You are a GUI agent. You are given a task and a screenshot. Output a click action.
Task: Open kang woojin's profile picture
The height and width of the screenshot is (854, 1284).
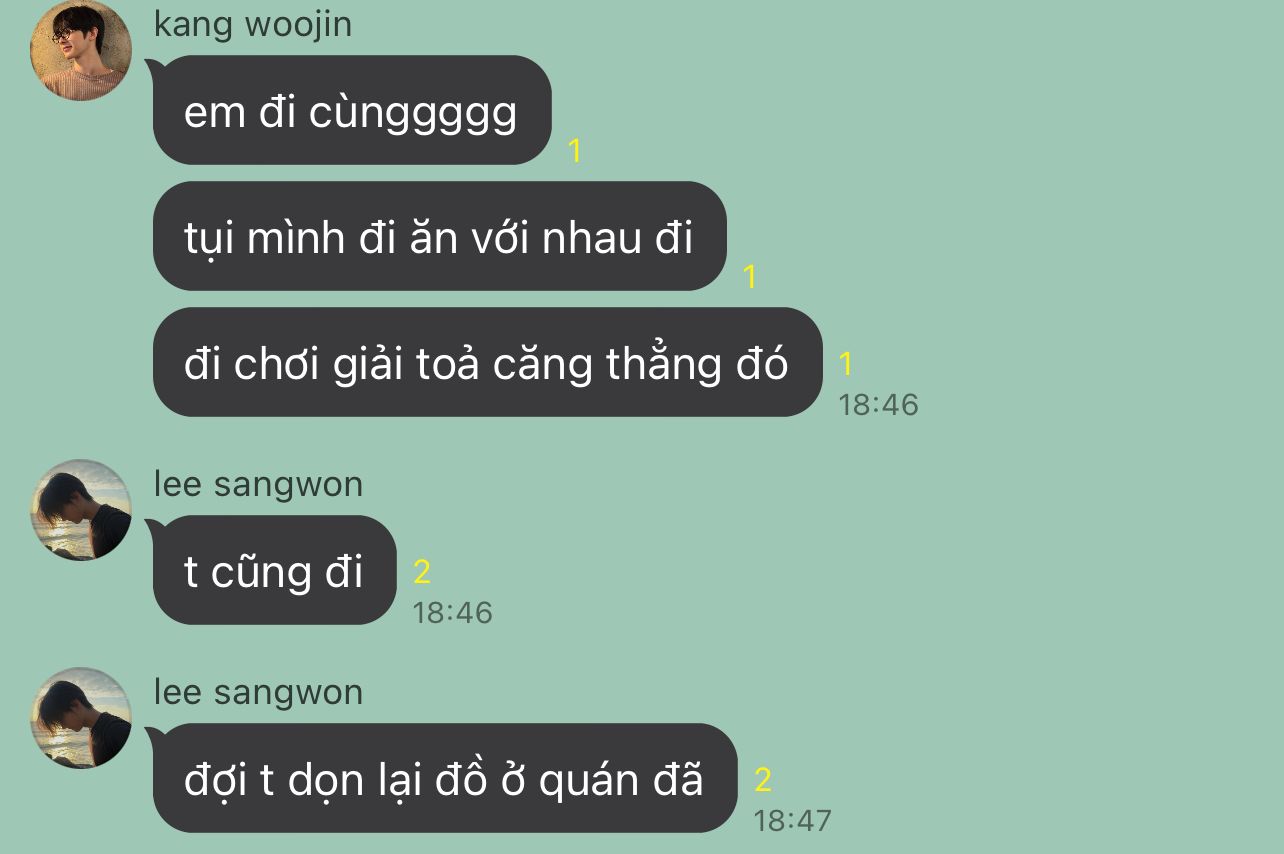[81, 51]
